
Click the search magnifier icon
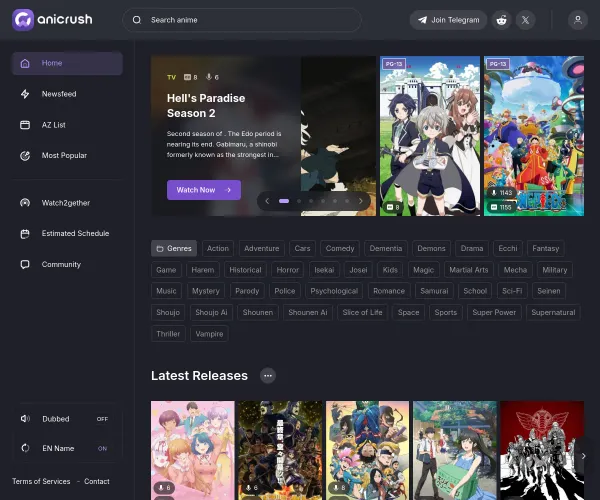point(137,19)
